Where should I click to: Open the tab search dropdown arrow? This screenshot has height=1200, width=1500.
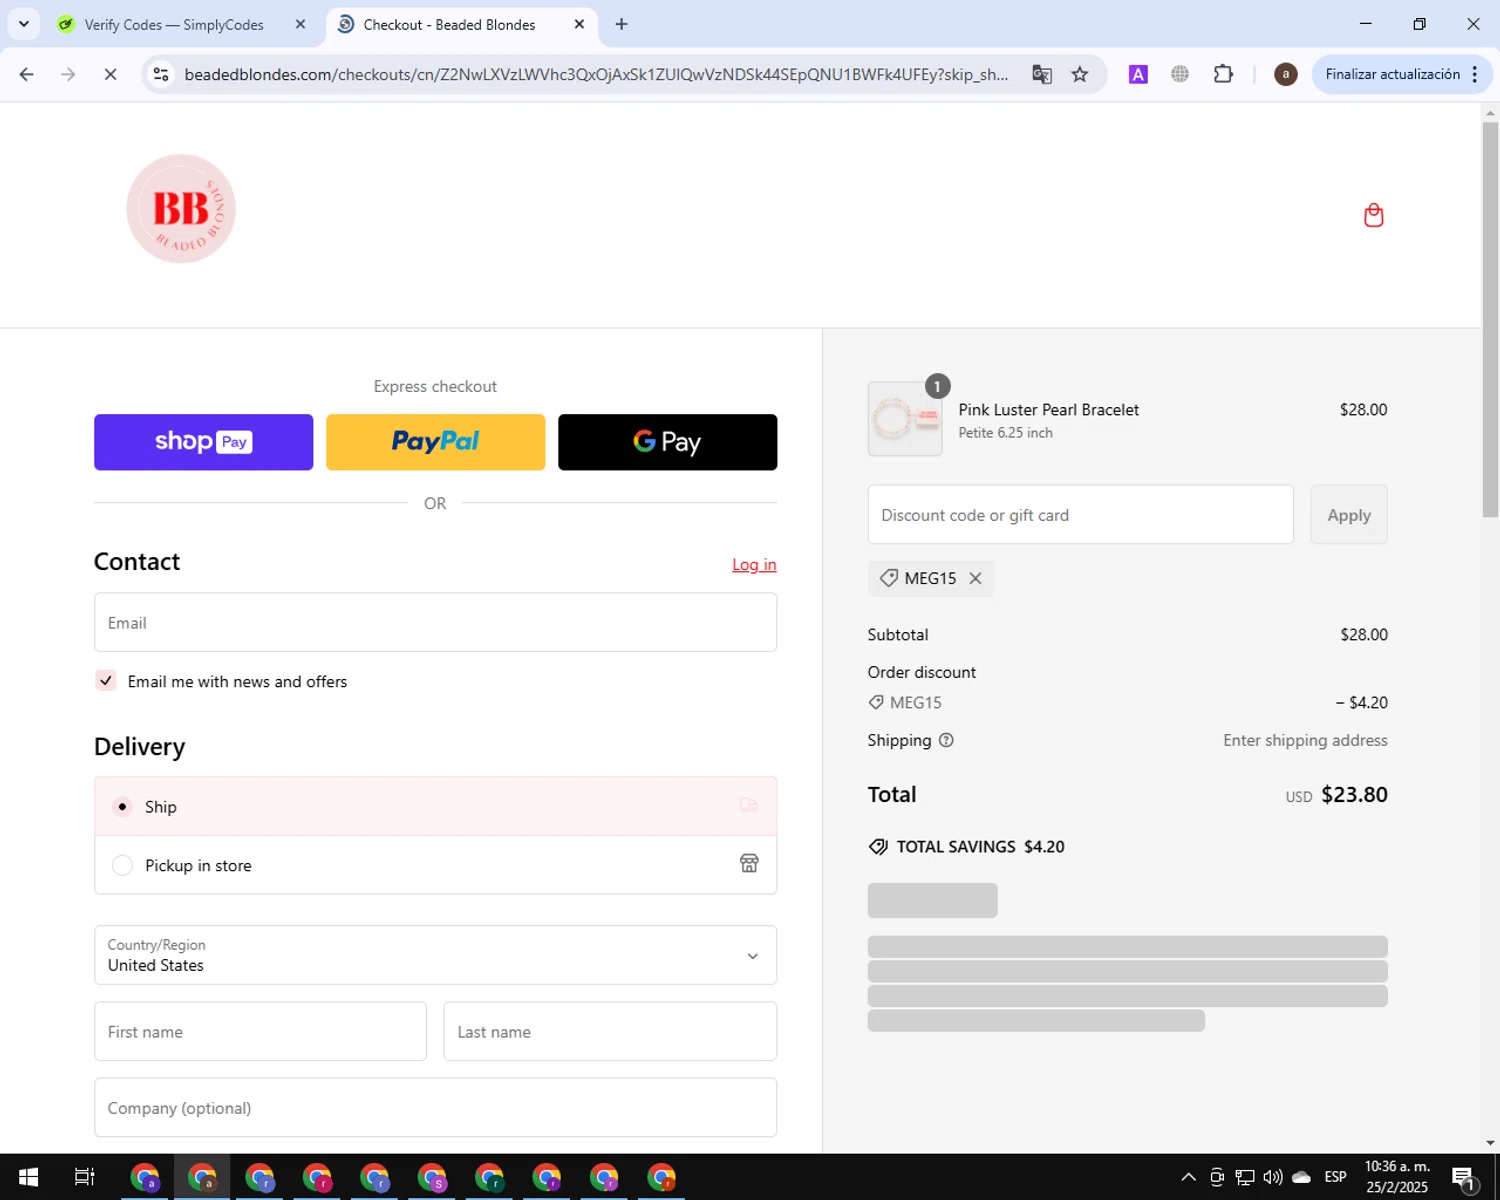click(24, 24)
